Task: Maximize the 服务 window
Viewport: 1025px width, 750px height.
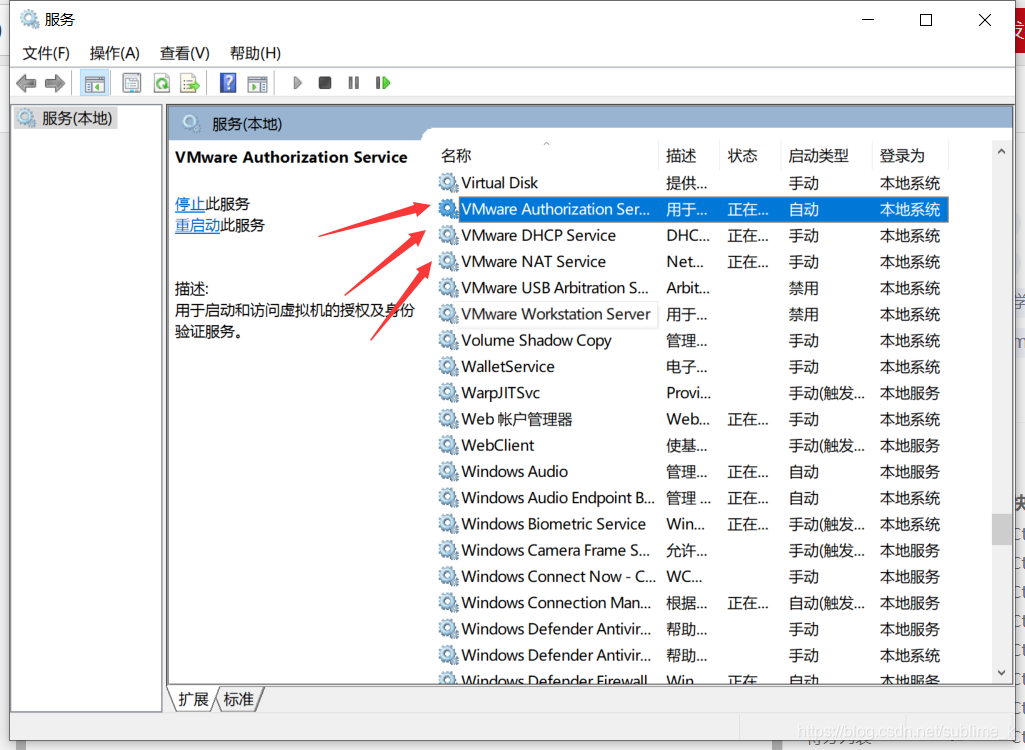Action: (926, 20)
